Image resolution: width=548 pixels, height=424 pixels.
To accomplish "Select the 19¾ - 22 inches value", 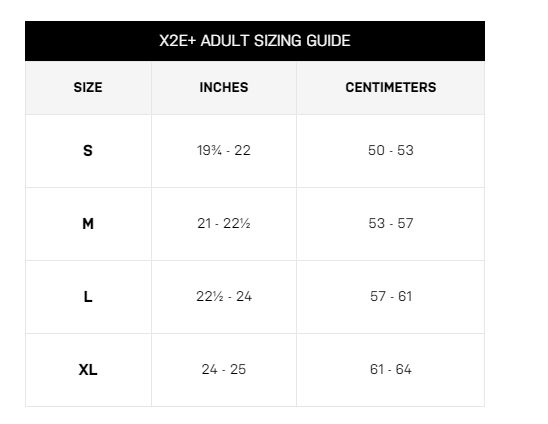I will 224,151.
